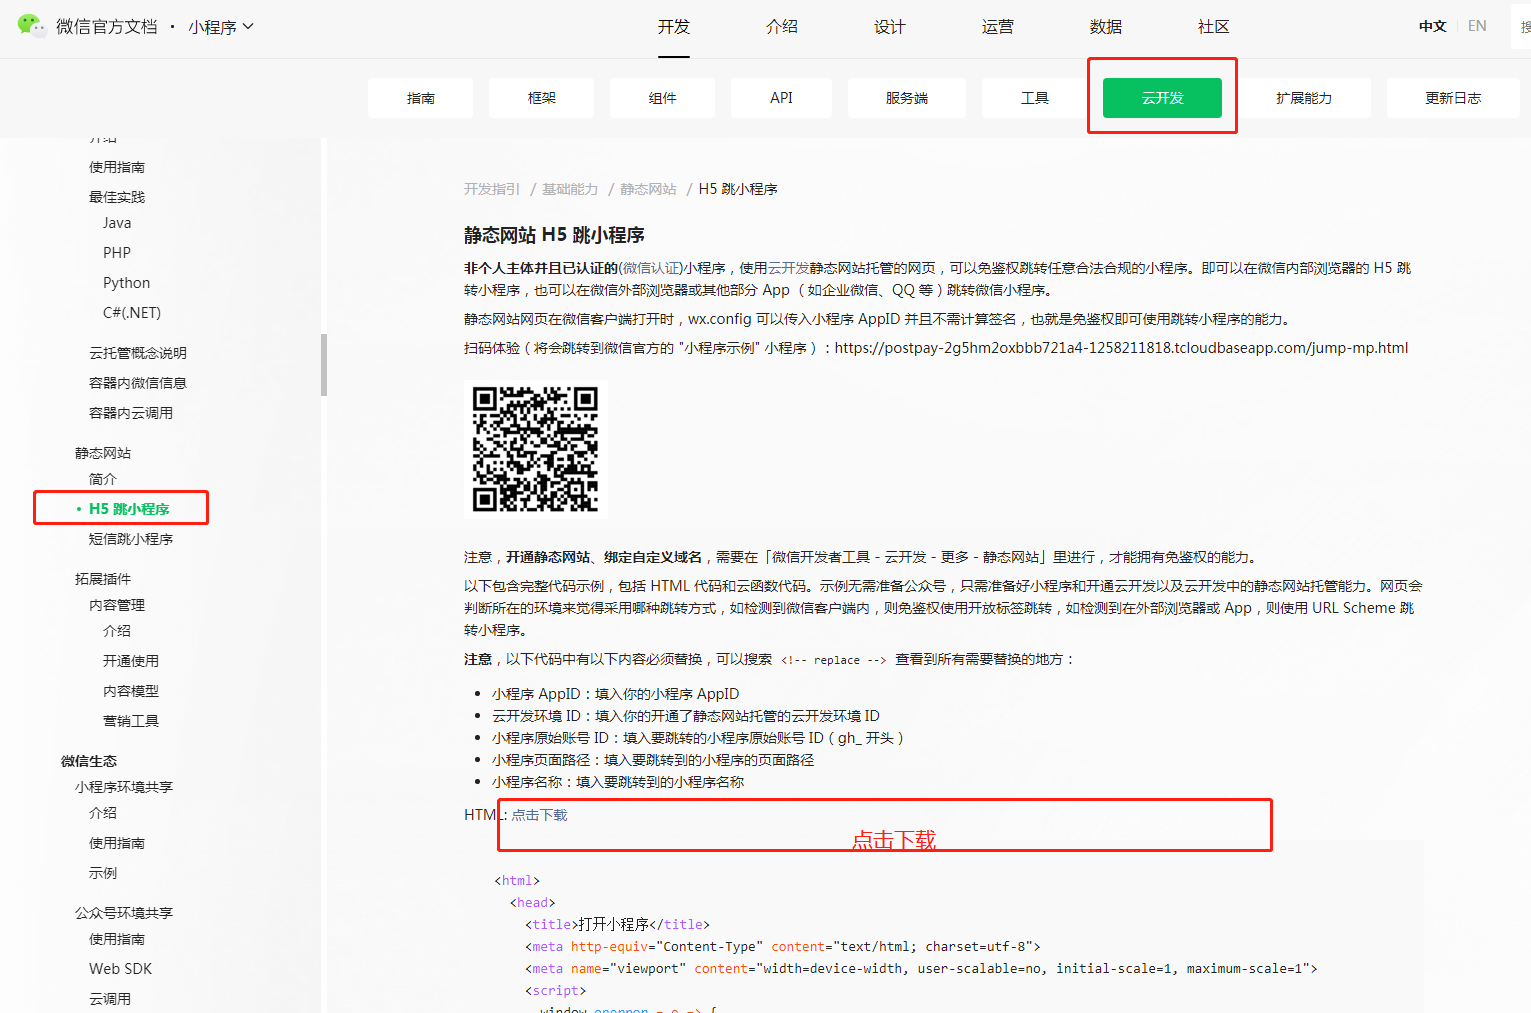Viewport: 1531px width, 1013px height.
Task: Click the 静态网站 H5 跳小程序 page heading
Action: click(554, 235)
